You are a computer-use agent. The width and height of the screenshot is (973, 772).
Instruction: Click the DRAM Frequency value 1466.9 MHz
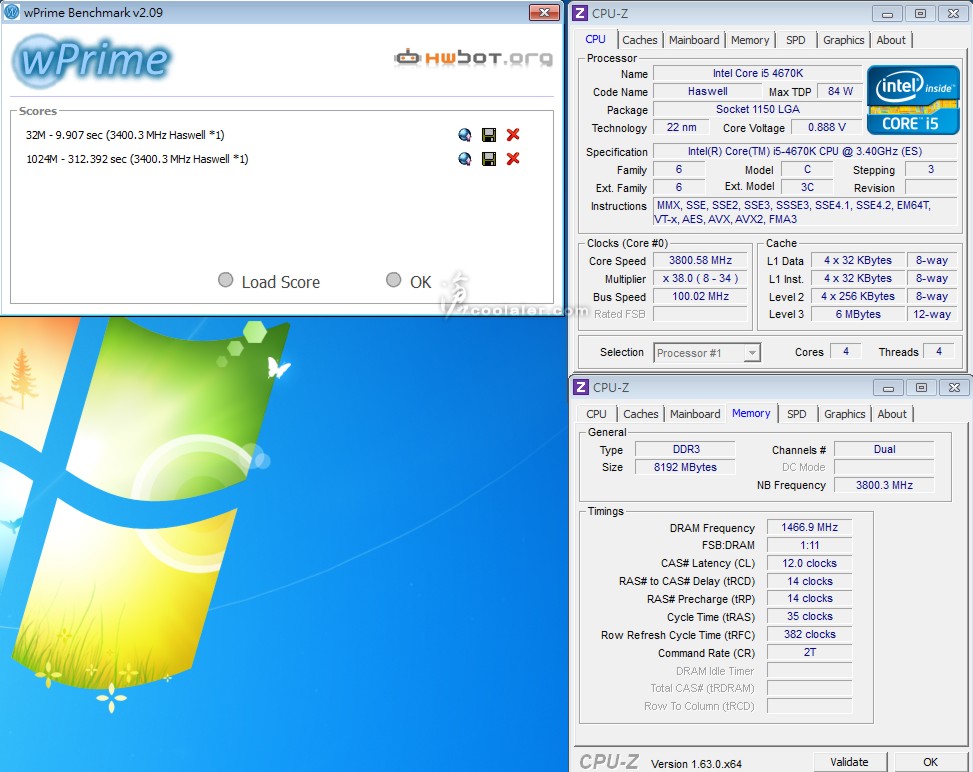tap(809, 527)
